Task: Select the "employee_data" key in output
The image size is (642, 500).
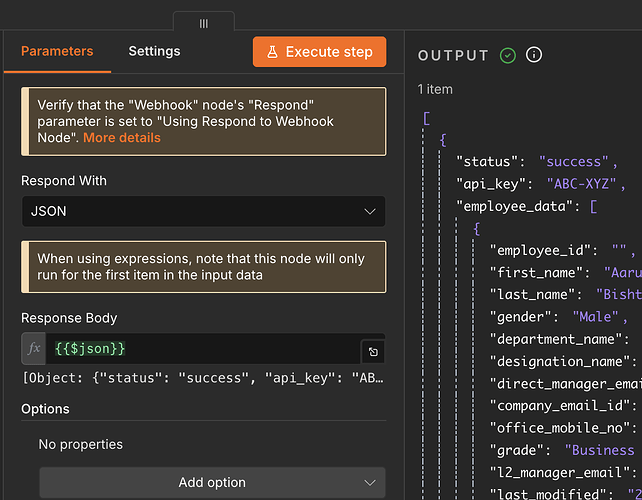Action: tap(515, 206)
